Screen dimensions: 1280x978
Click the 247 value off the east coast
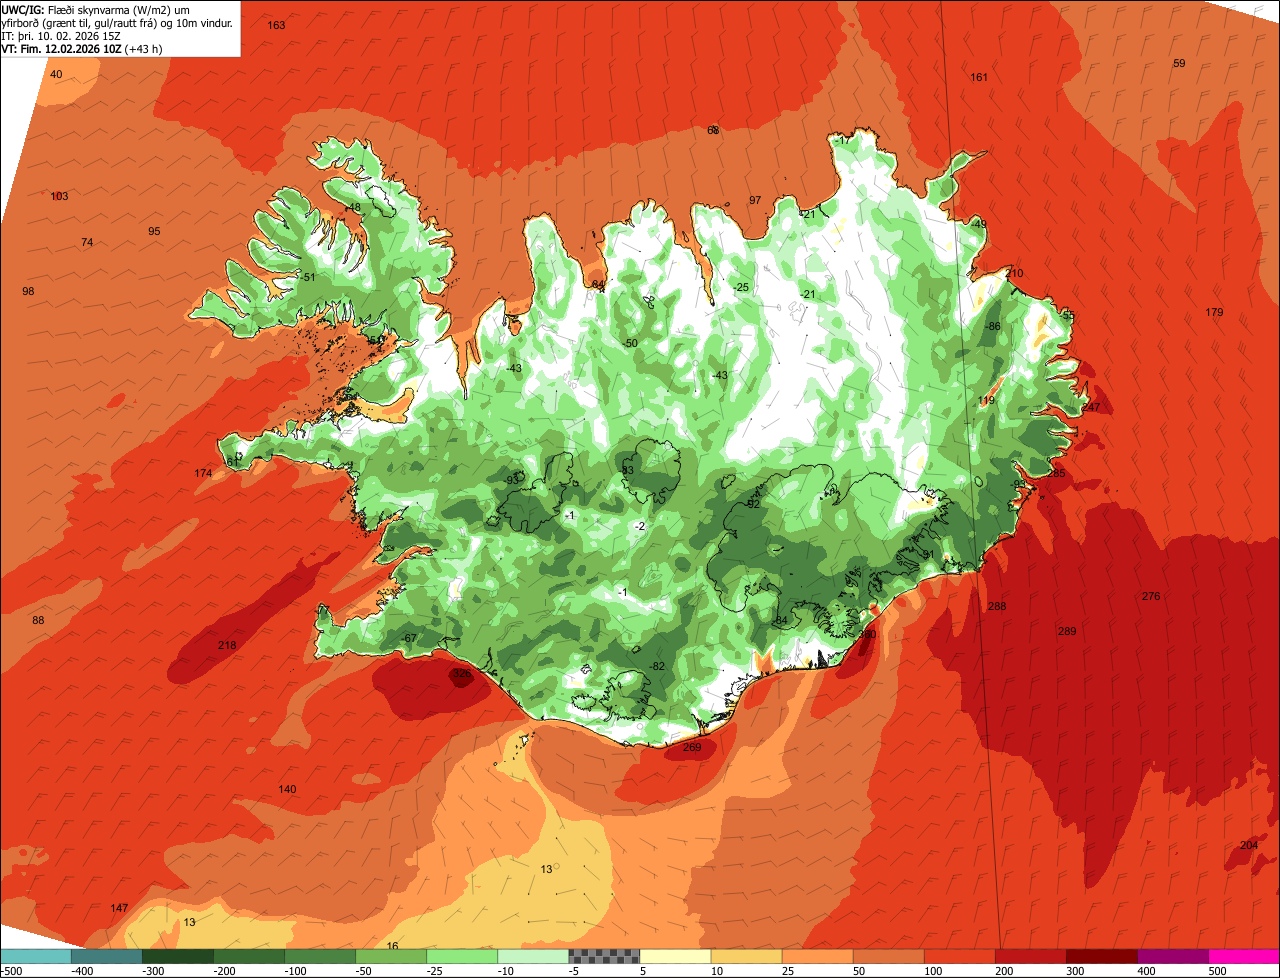coord(1090,407)
